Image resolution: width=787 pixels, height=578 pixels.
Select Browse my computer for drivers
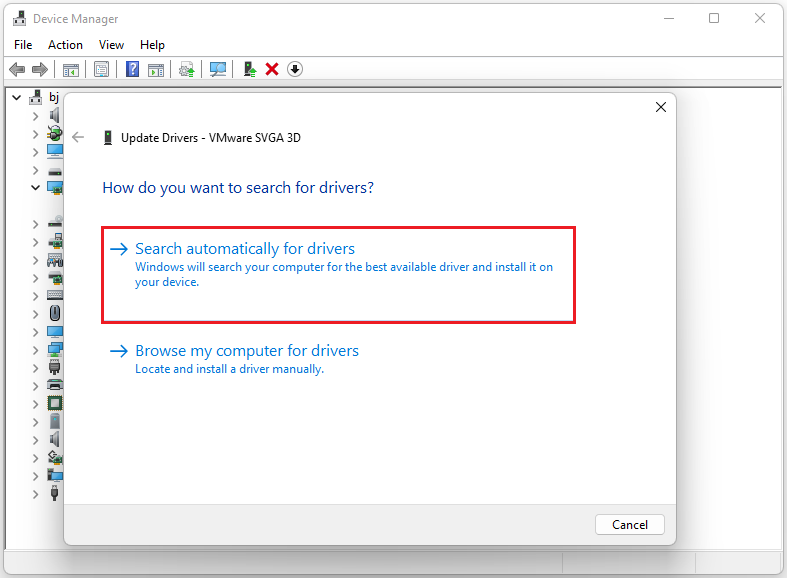pos(246,351)
